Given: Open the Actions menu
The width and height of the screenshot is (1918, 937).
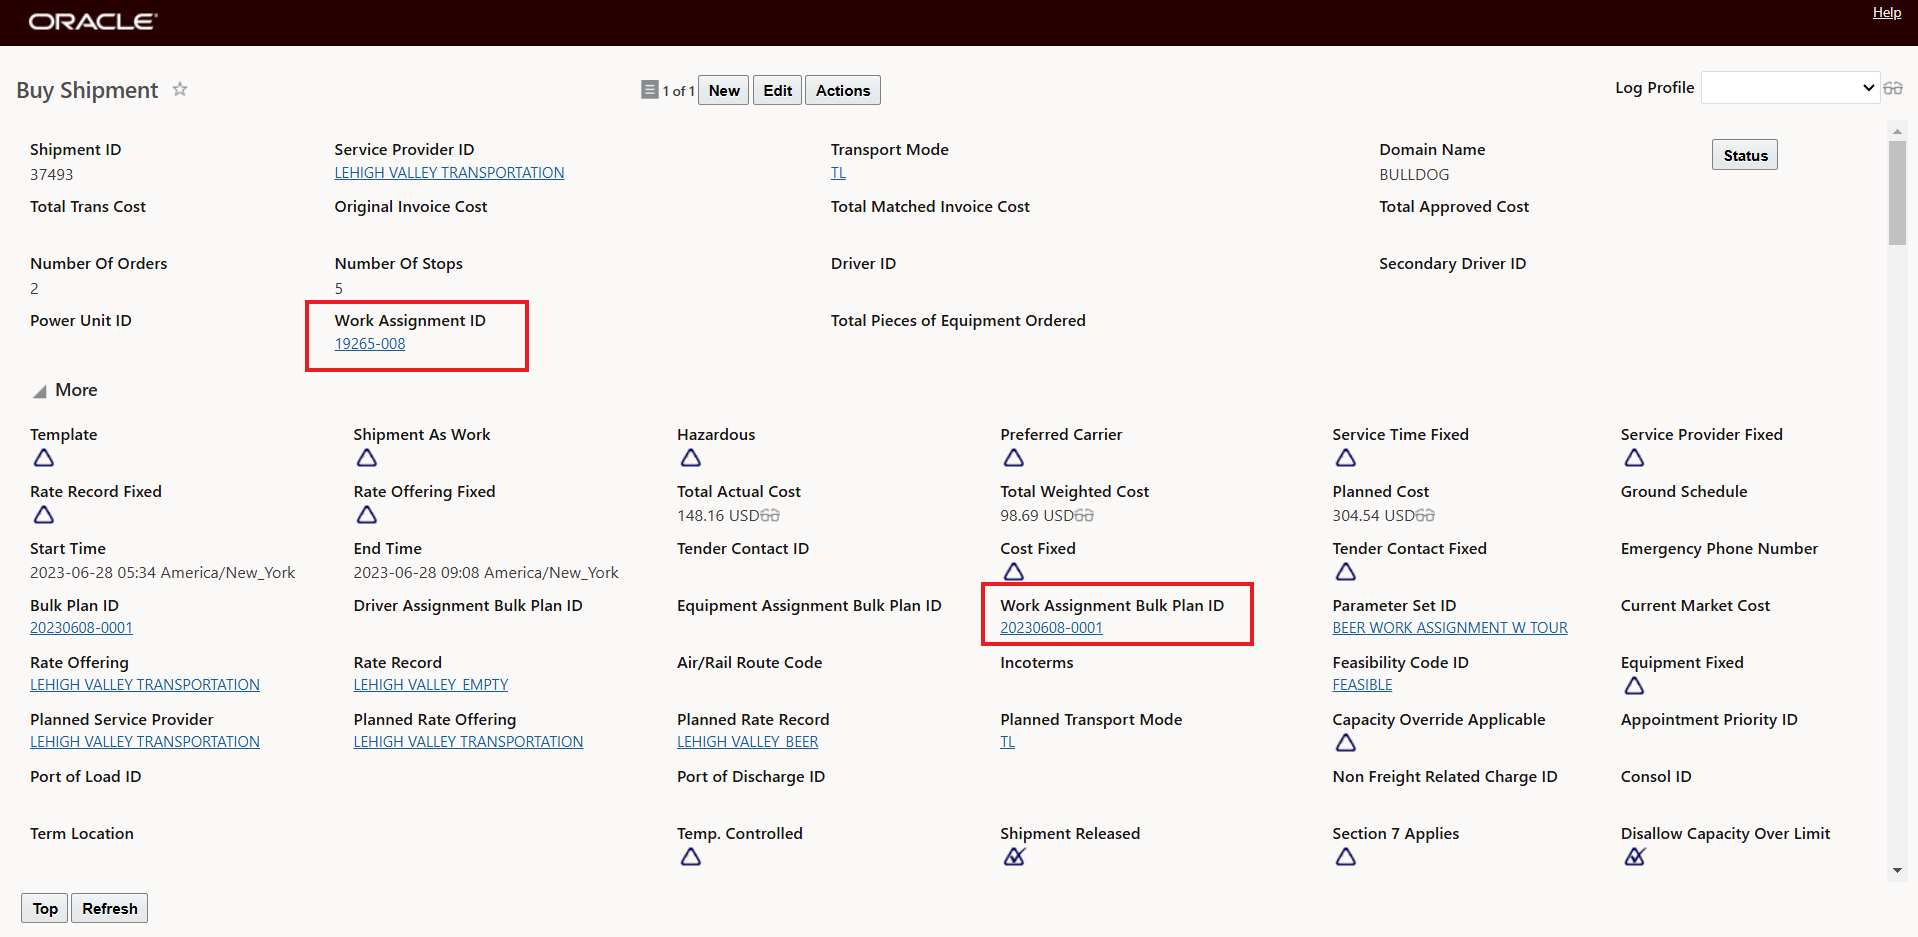Looking at the screenshot, I should (843, 90).
